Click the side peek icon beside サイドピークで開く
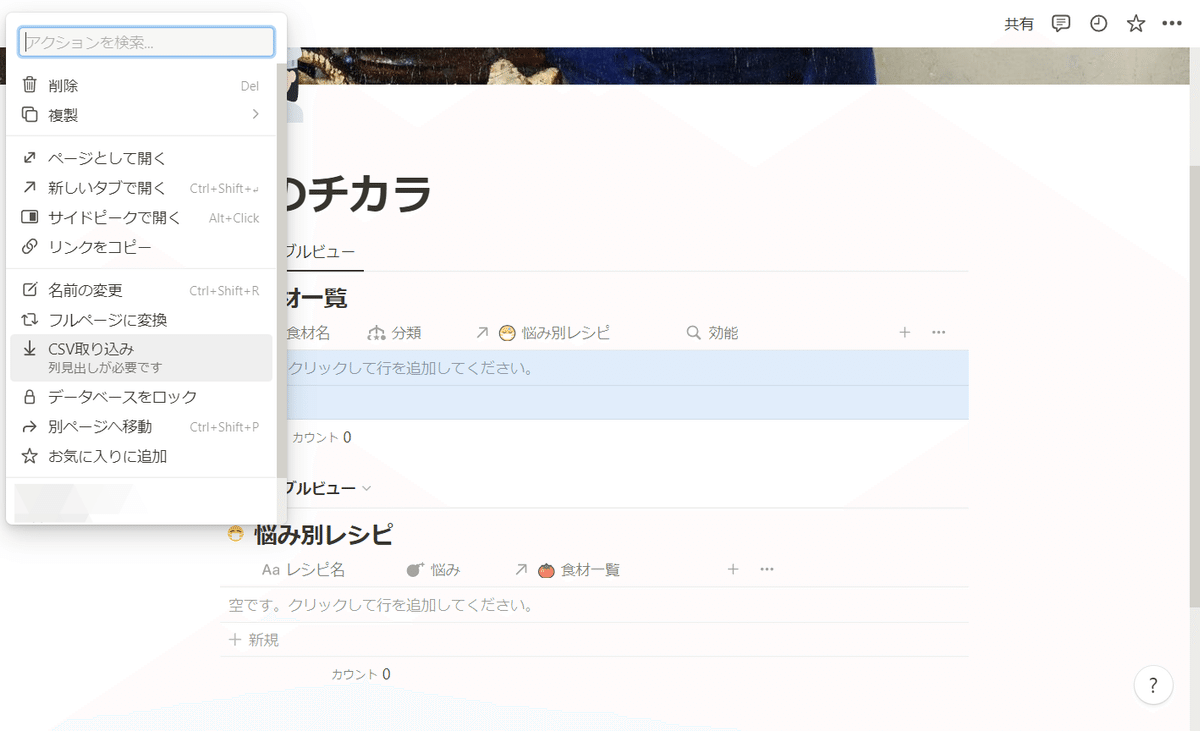Screen dimensions: 1200x731 tap(30, 217)
